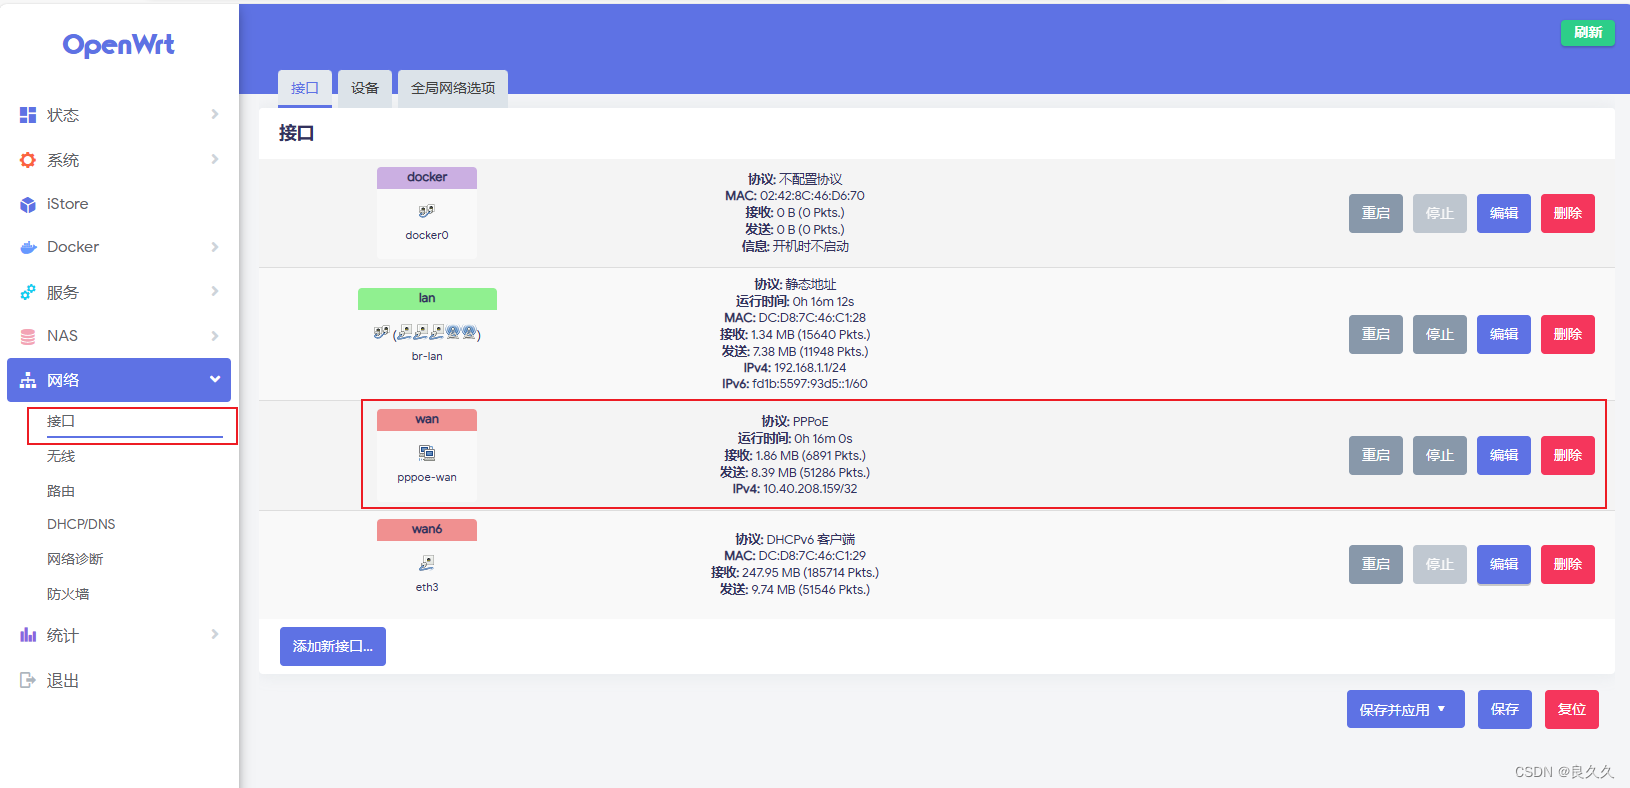Delete the lan interface

1568,334
